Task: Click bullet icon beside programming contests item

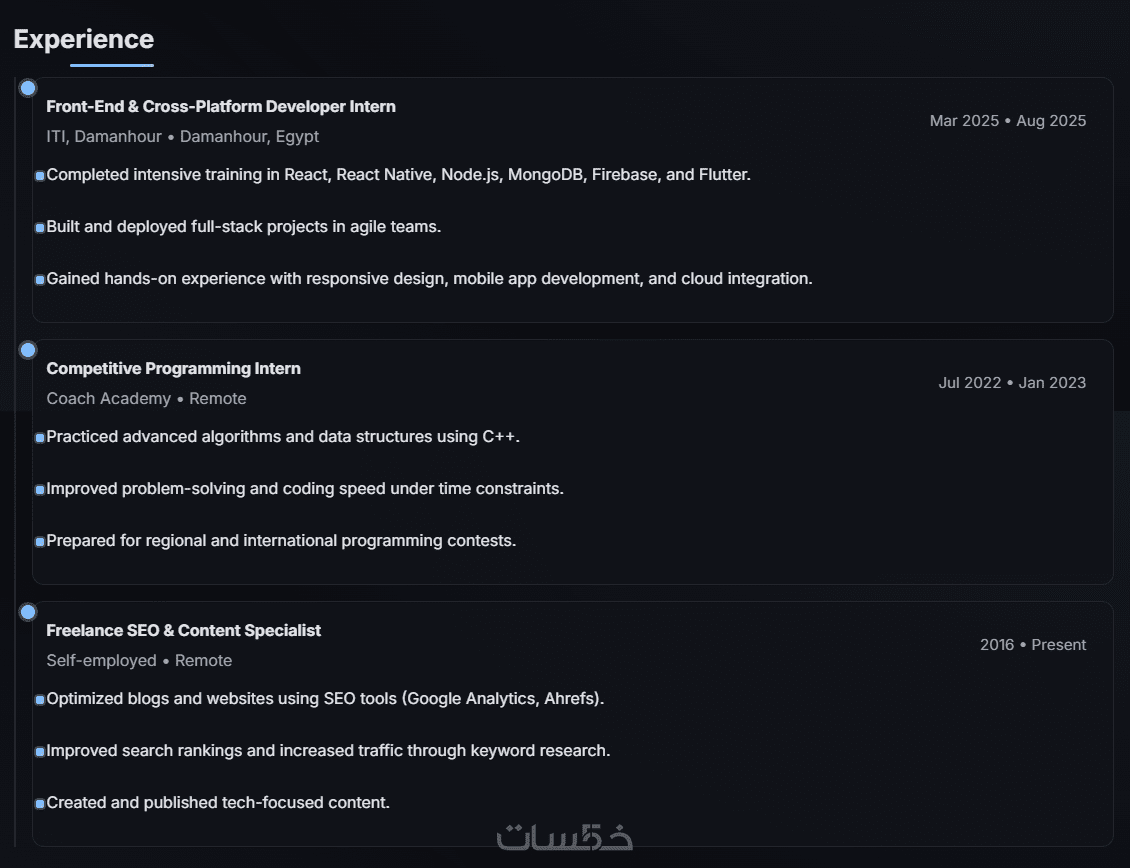Action: (x=40, y=542)
